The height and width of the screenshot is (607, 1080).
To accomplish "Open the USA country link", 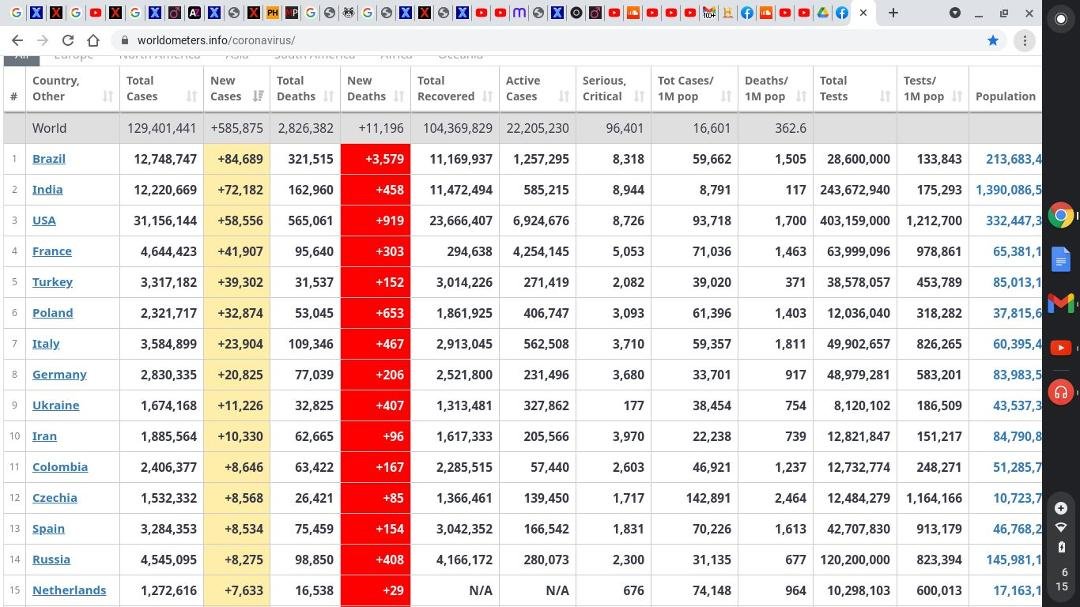I will (44, 220).
